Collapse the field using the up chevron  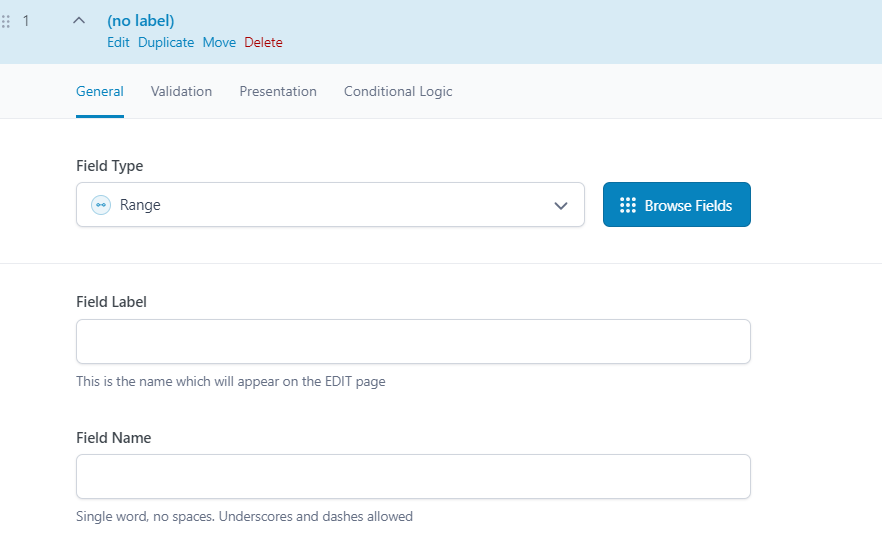[79, 21]
